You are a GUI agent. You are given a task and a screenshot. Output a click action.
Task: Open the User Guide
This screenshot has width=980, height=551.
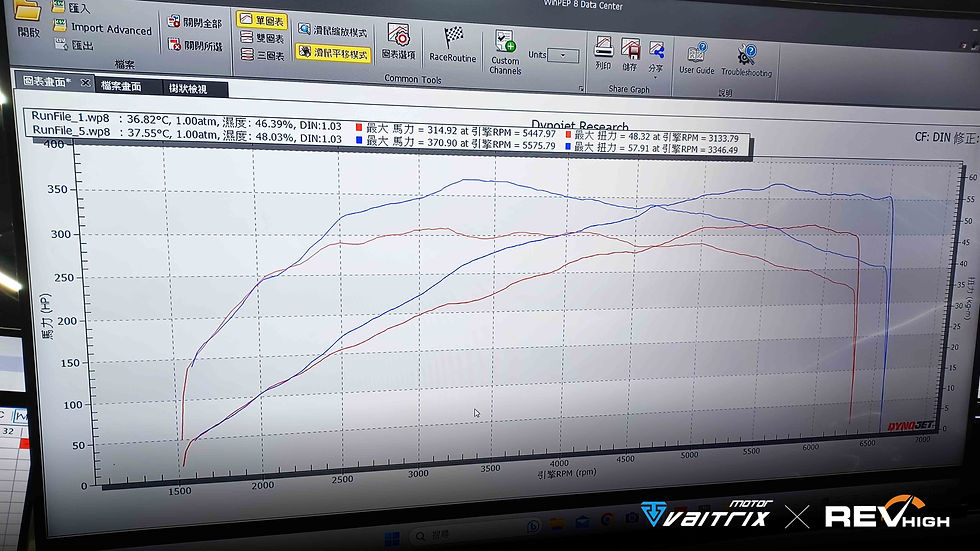pyautogui.click(x=696, y=59)
